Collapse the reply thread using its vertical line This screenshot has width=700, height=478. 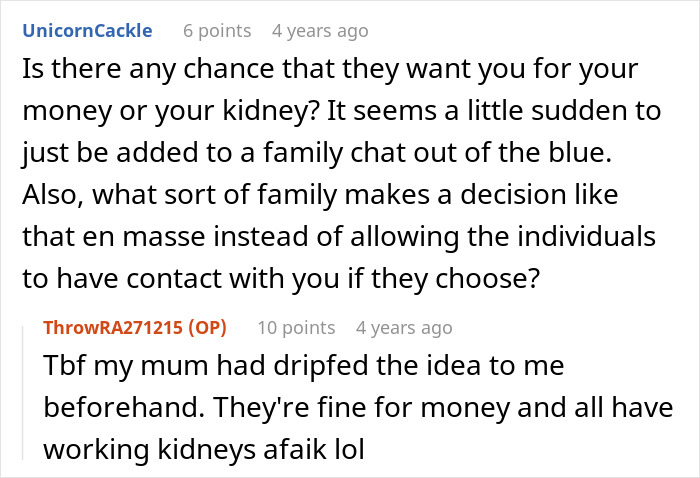pyautogui.click(x=24, y=388)
